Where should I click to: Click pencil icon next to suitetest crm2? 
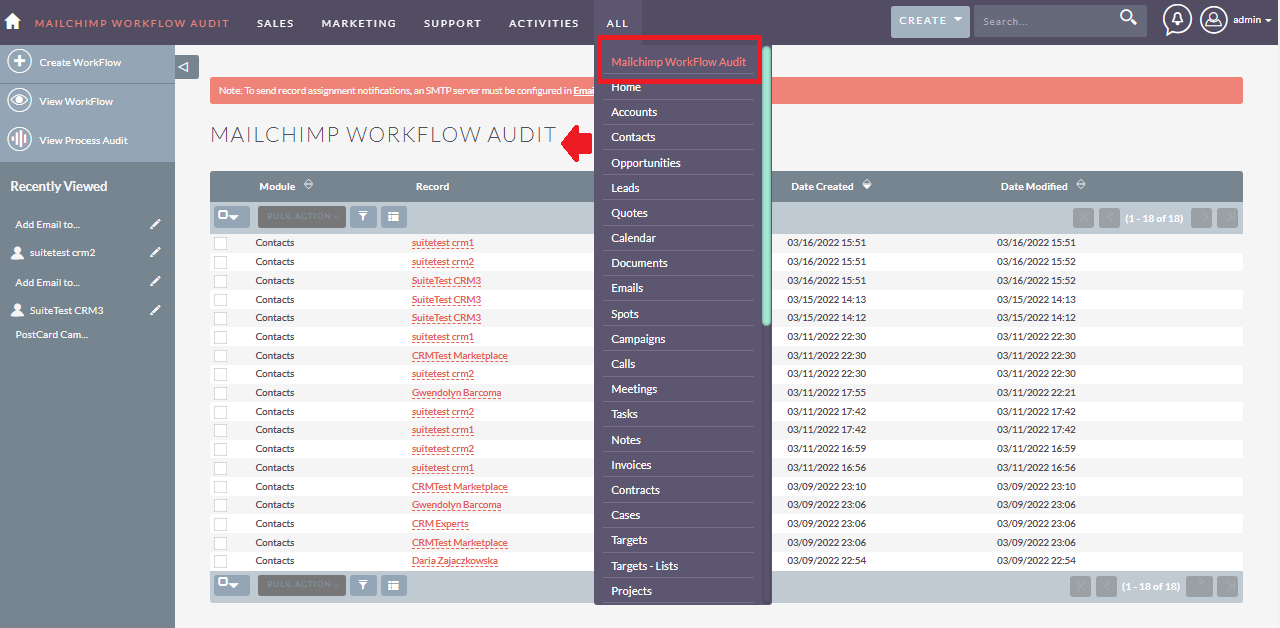click(155, 252)
